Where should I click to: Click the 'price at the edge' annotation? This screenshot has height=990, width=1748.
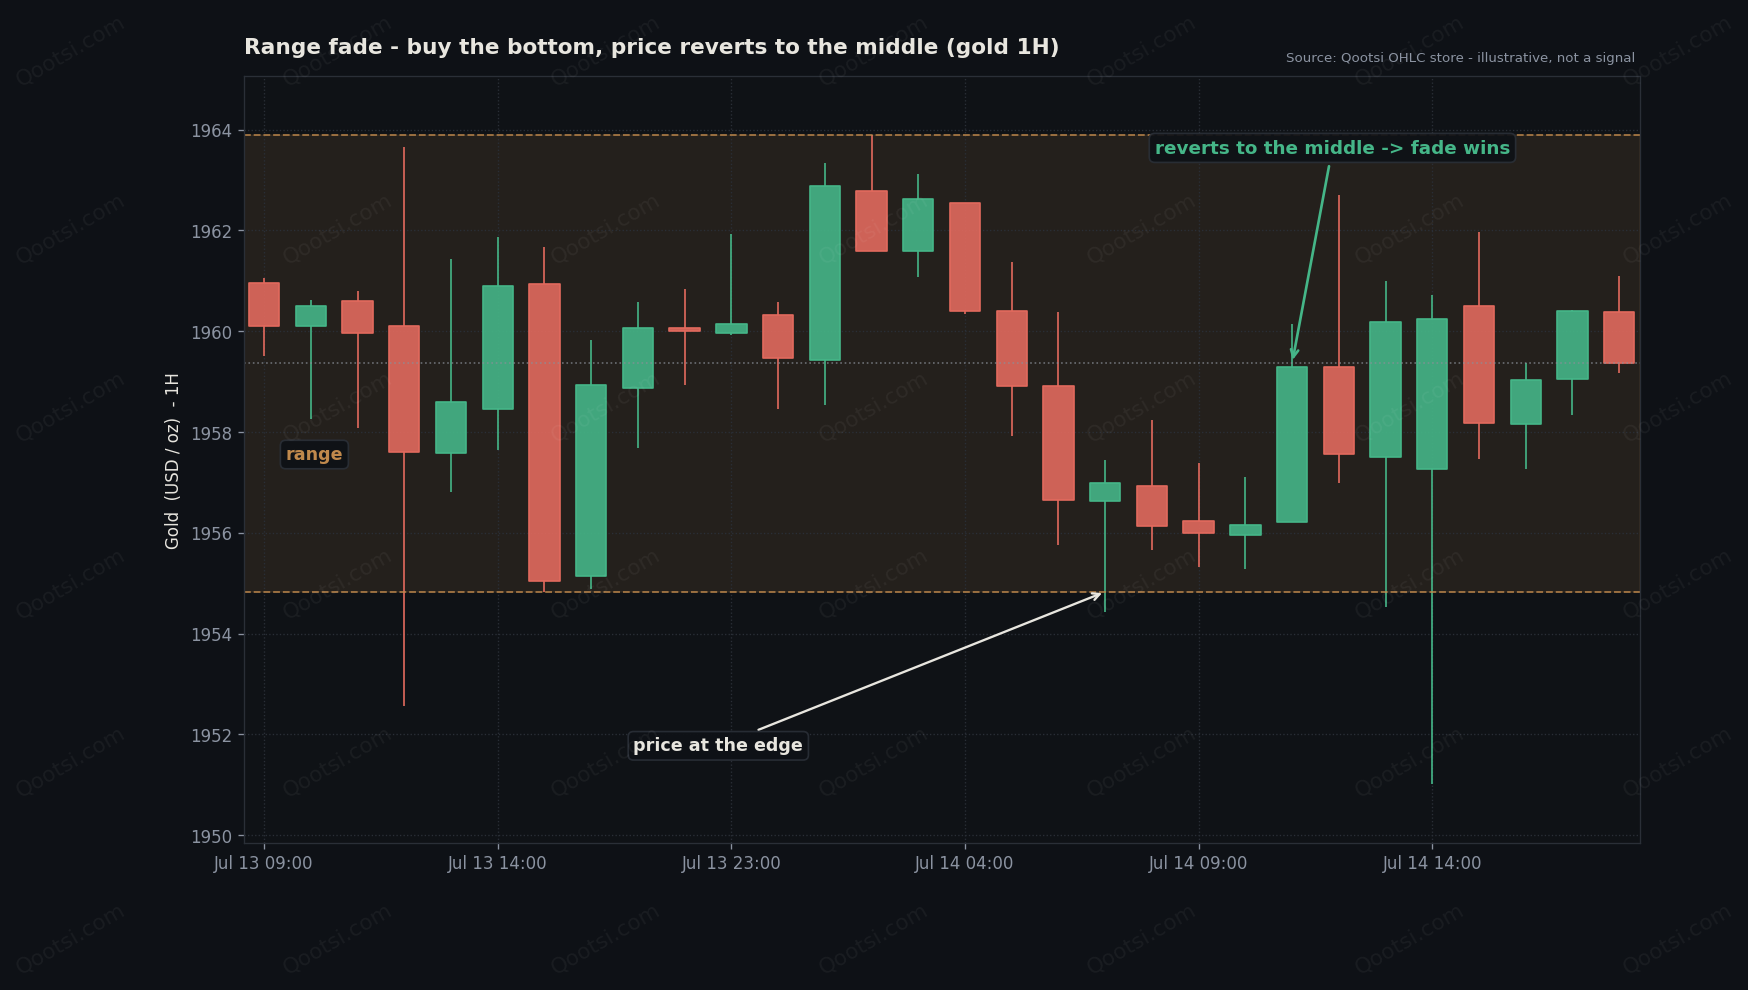pos(718,746)
